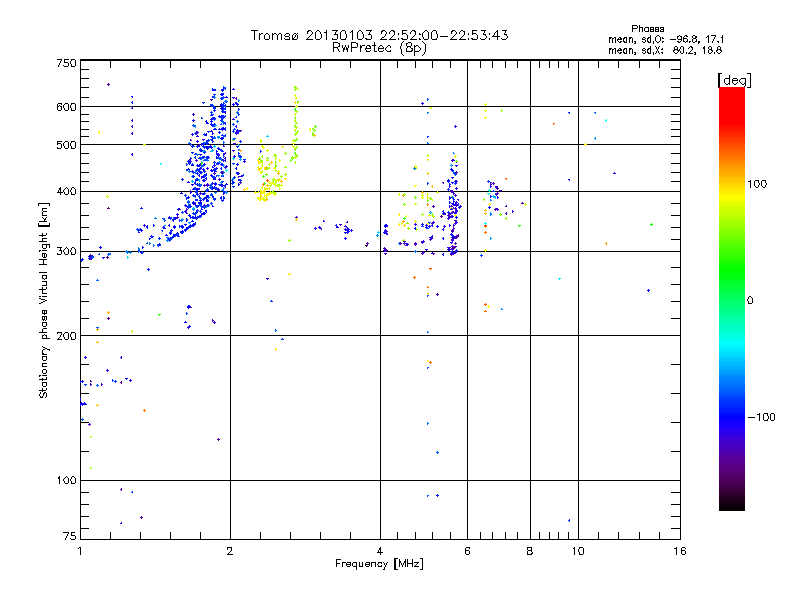Screen dimensions: 800x600
Task: Select the 'mean, sd,O: -96.8, 17.1' line
Action: tap(666, 39)
